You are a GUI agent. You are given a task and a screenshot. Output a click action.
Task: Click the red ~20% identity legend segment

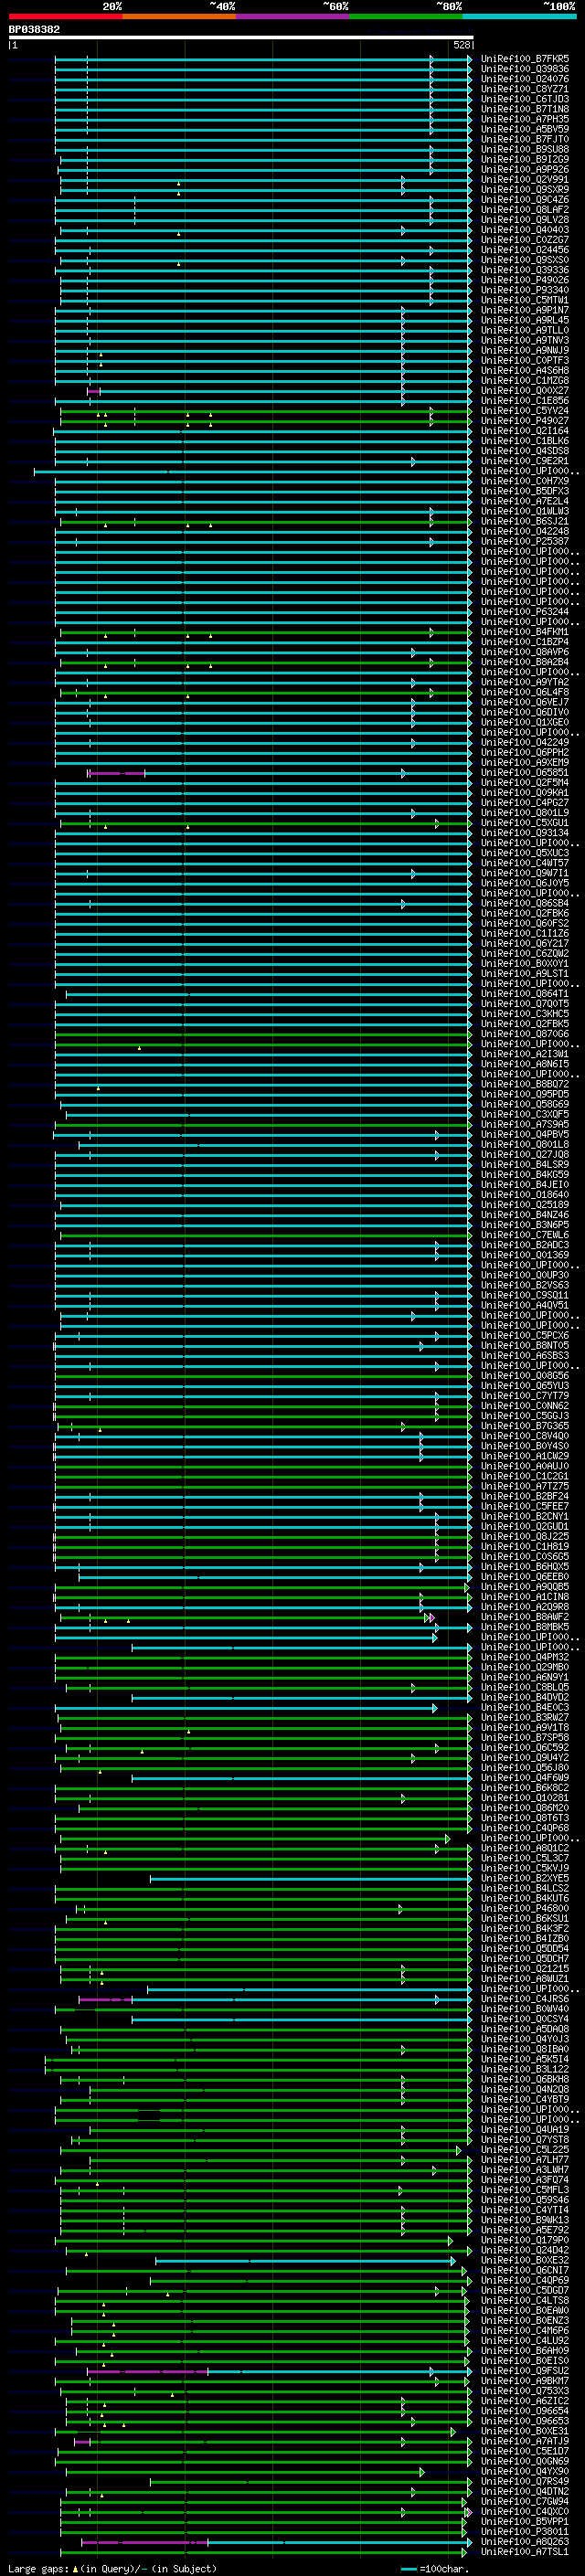65,16
